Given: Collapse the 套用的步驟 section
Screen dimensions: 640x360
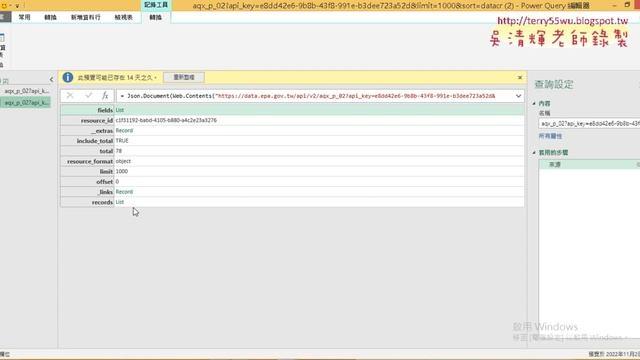Looking at the screenshot, I should coord(534,153).
